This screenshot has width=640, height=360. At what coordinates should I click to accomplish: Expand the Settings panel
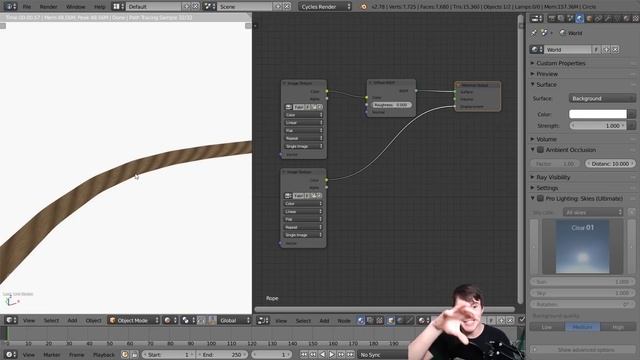pyautogui.click(x=547, y=188)
